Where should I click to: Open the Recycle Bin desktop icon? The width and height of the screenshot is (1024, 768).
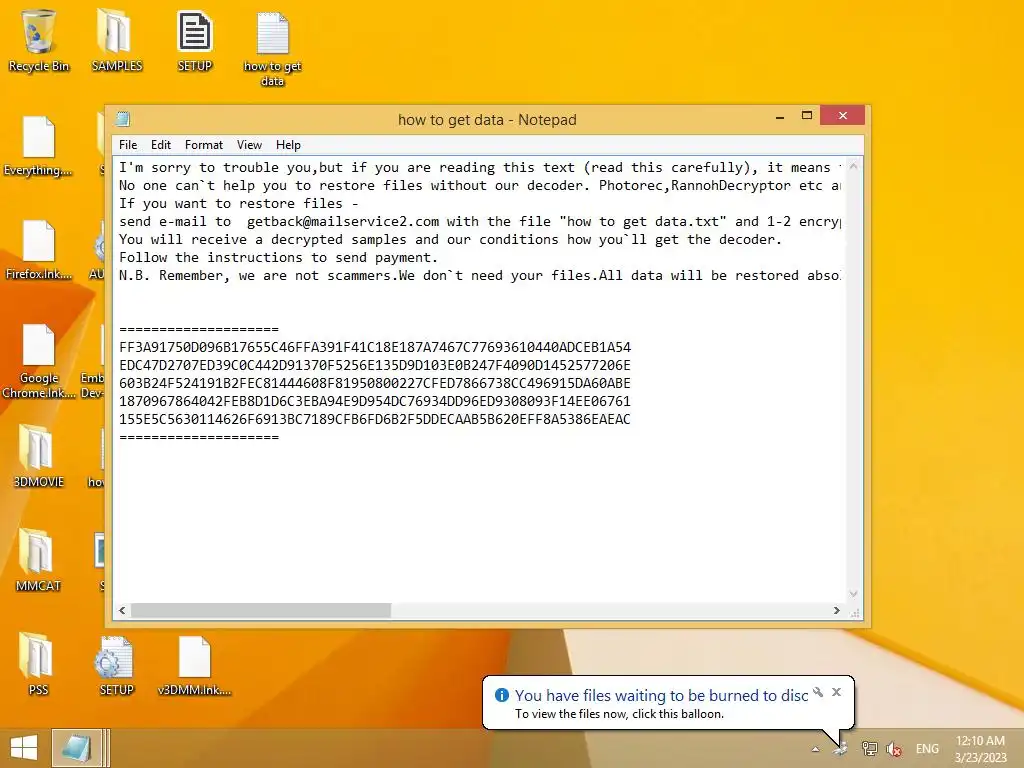pos(39,40)
